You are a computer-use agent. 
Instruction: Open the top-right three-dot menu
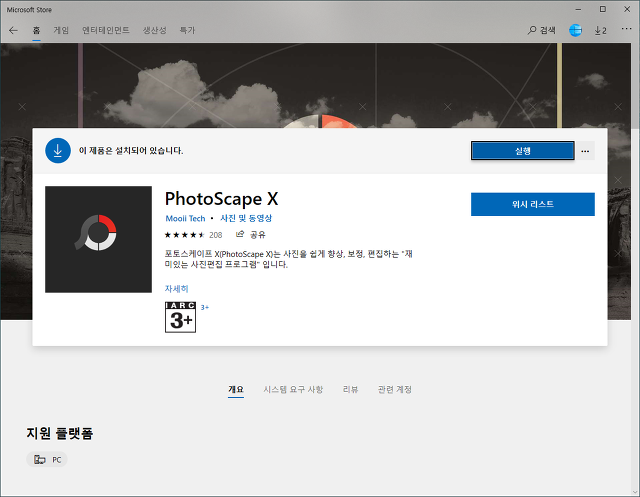(x=626, y=29)
